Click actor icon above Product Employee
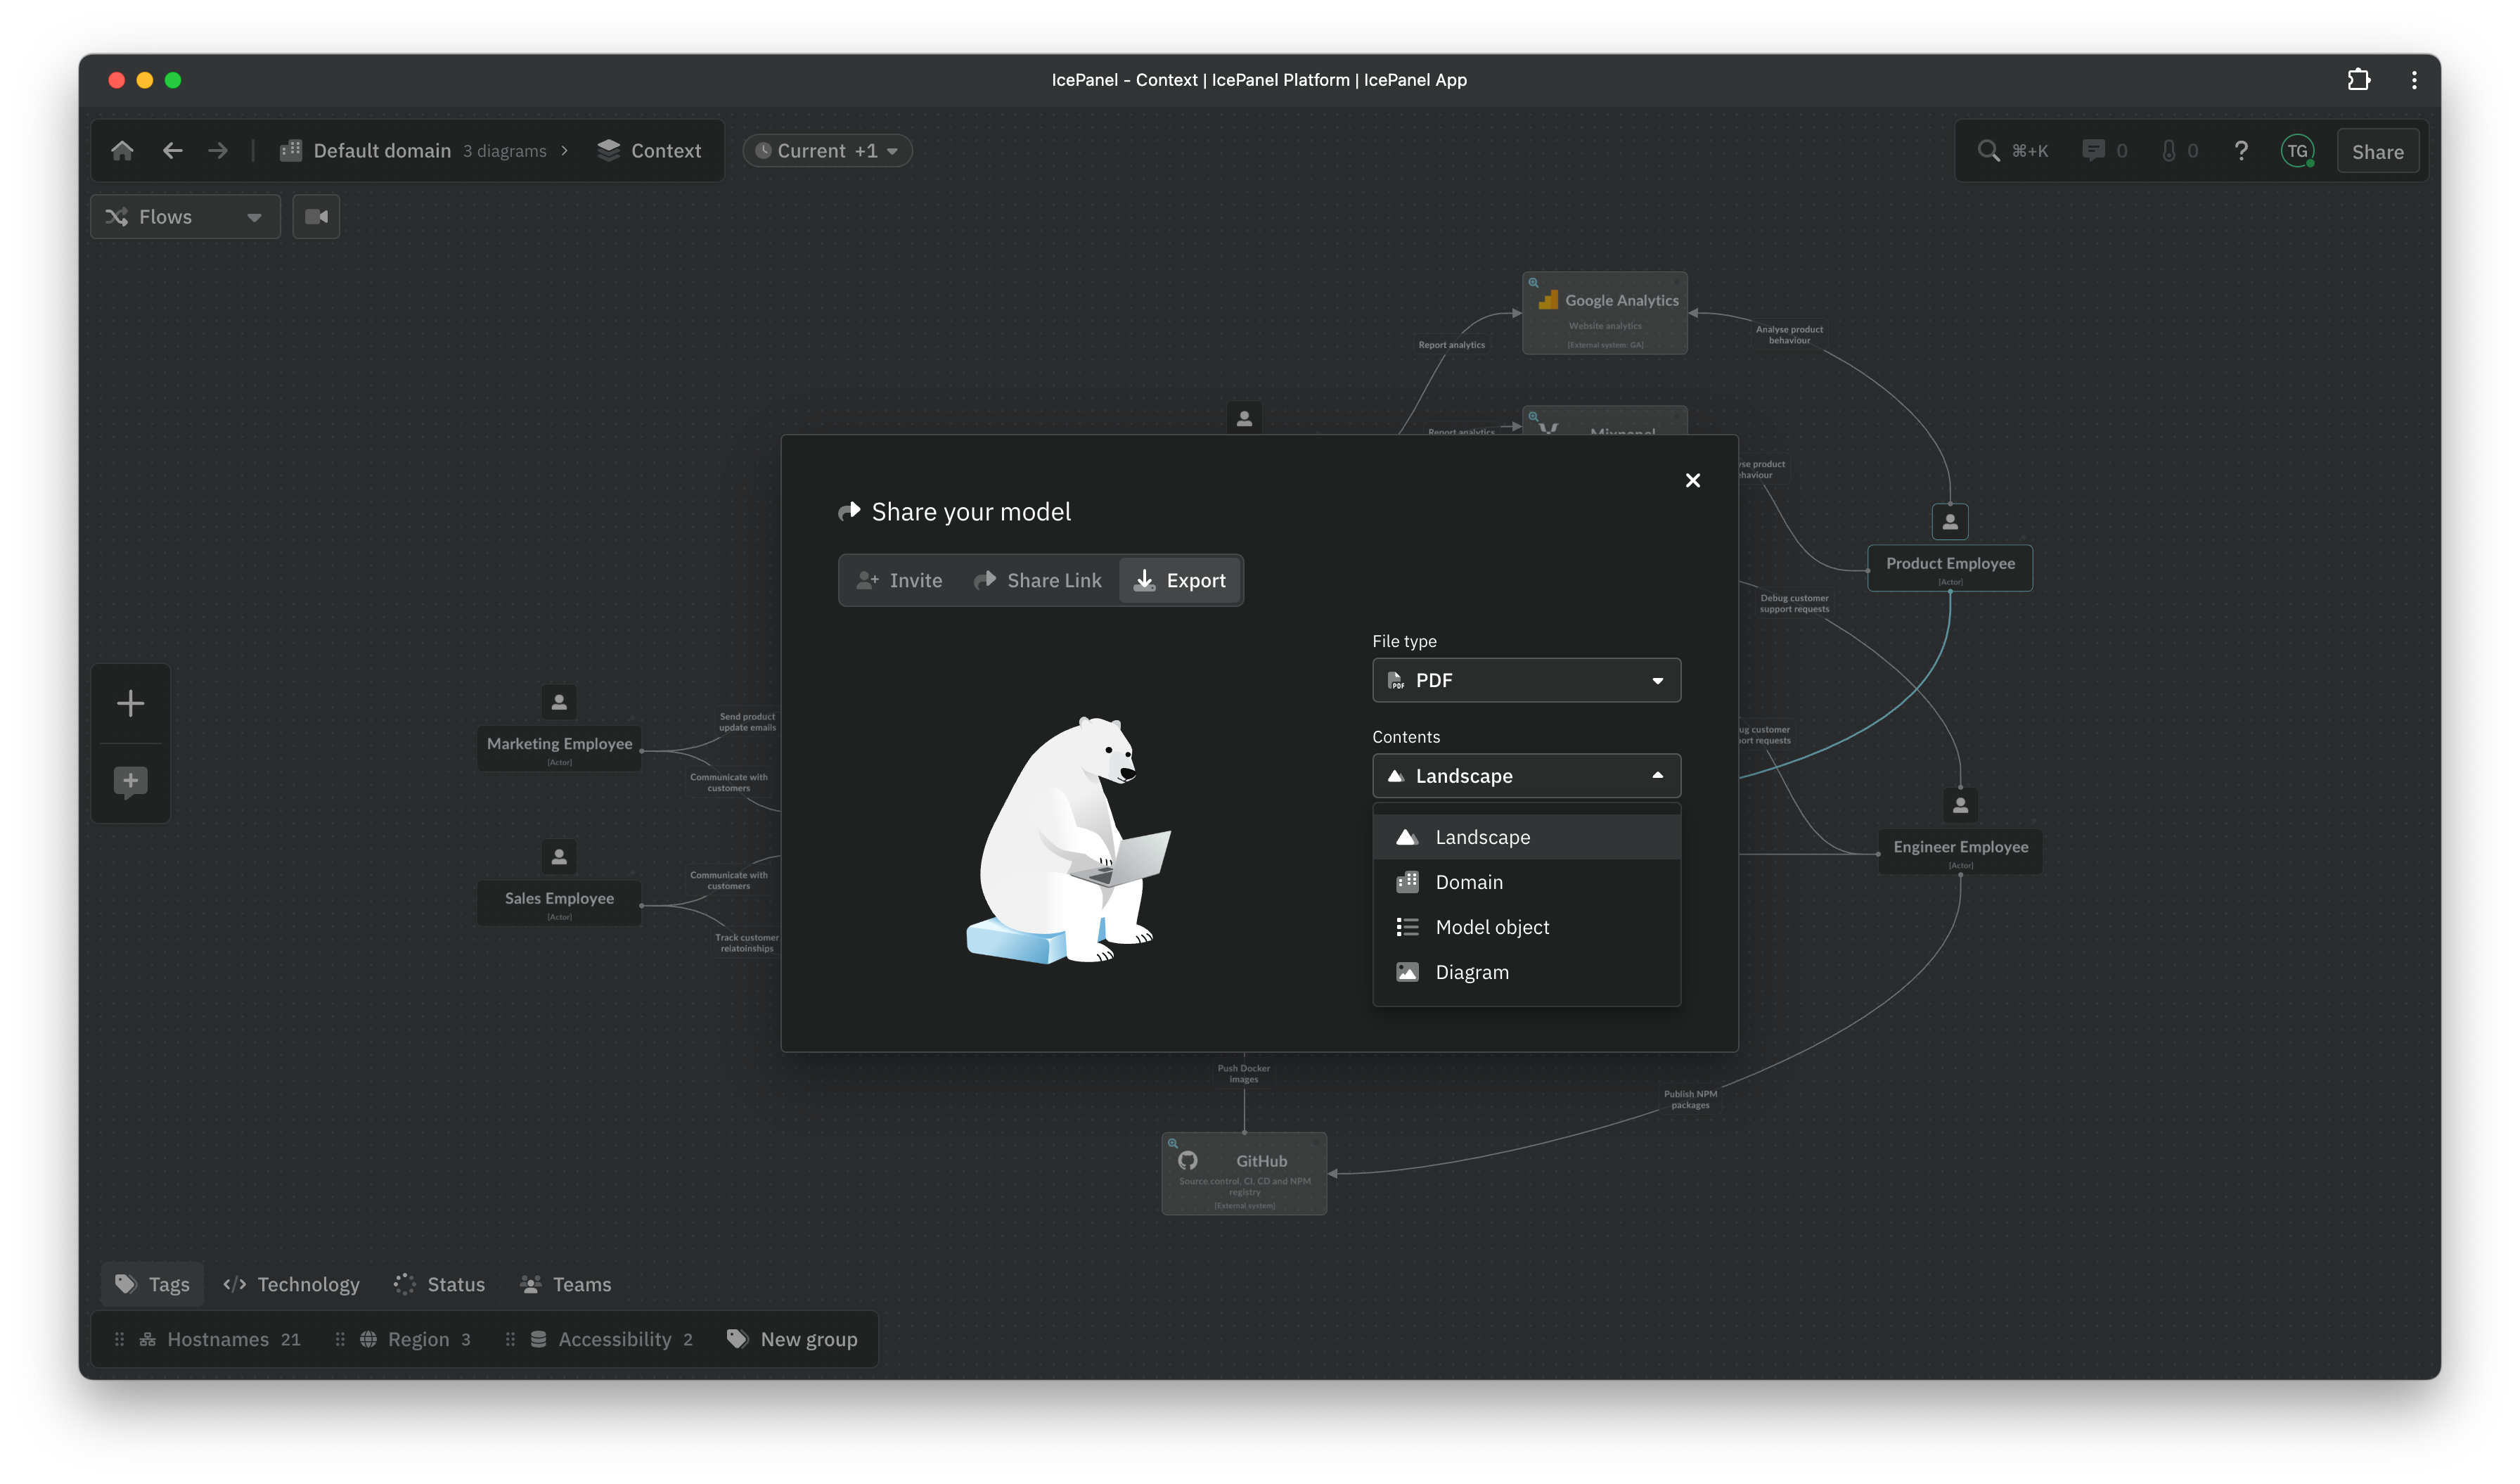This screenshot has height=1484, width=2520. 1950,522
